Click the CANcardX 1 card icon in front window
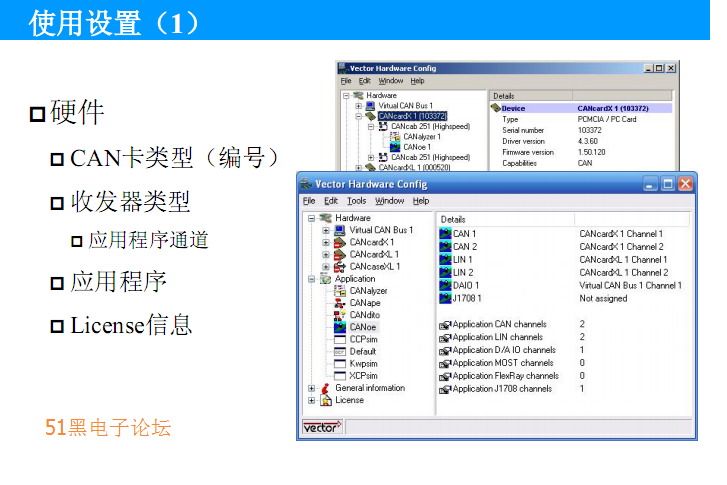 point(340,242)
